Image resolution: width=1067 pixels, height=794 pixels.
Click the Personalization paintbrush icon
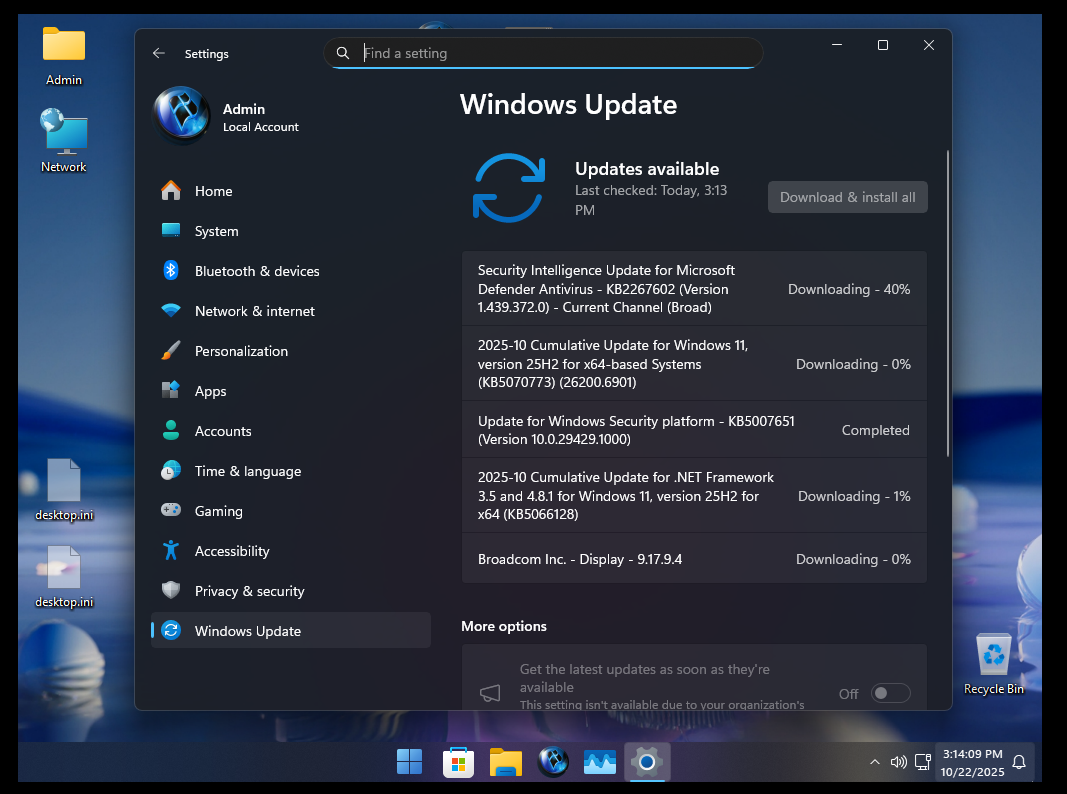tap(171, 350)
